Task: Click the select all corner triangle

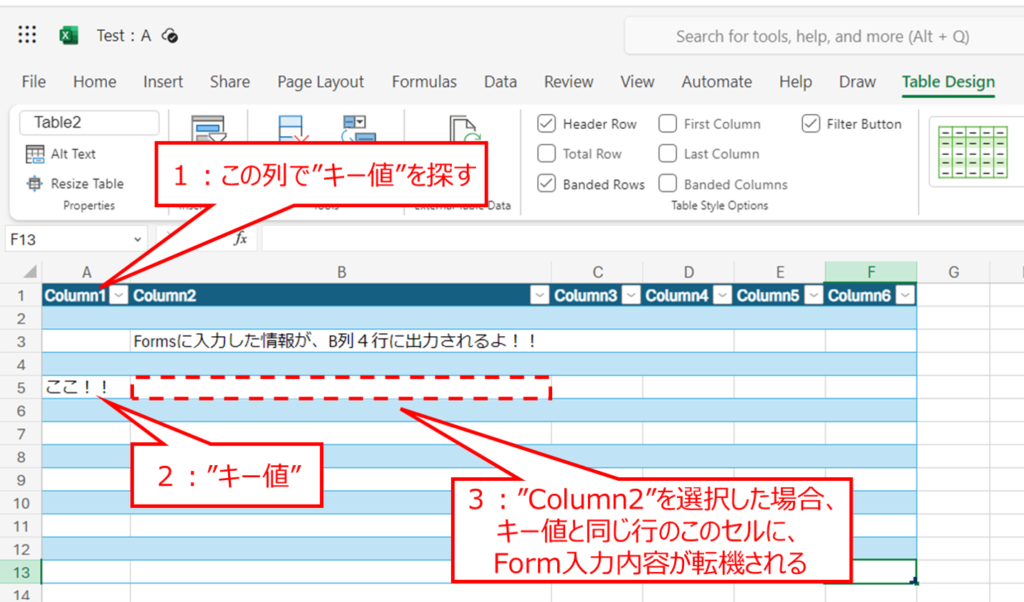Action: (x=30, y=272)
